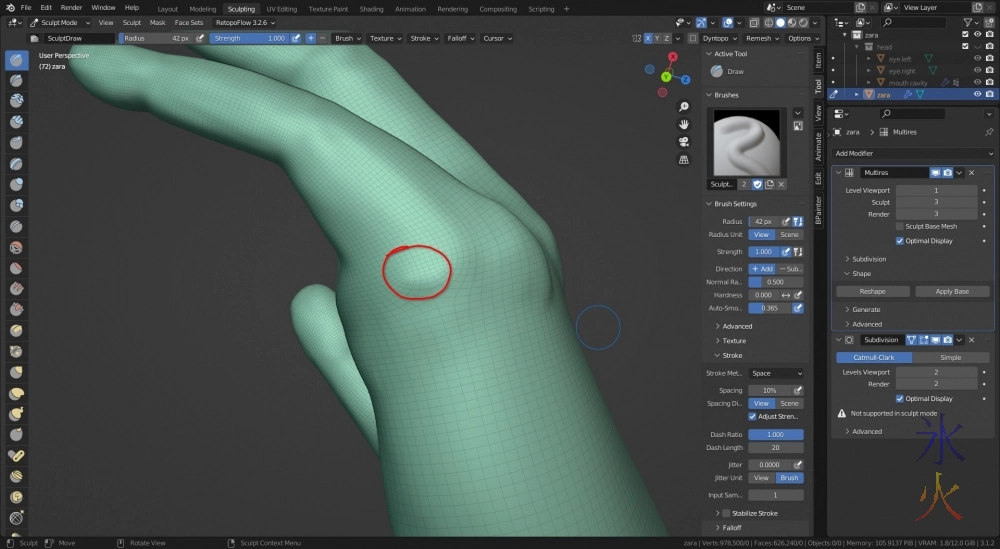Pin the properties context for zara
Screen dimensions: 1000x549
(x=989, y=132)
